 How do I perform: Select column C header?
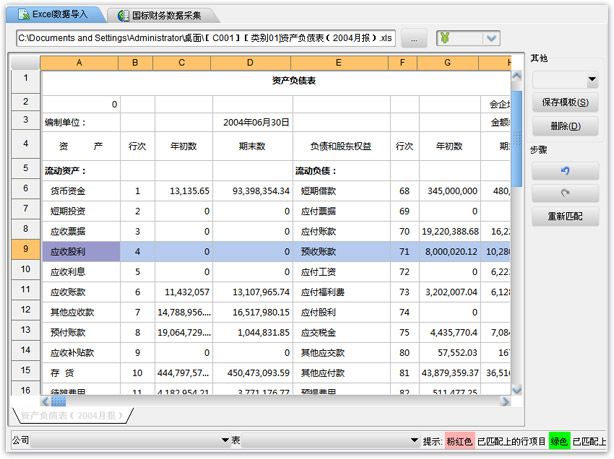tap(182, 63)
